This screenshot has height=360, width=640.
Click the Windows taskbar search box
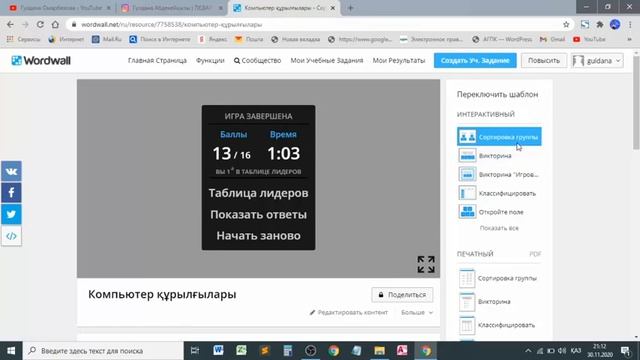point(103,351)
